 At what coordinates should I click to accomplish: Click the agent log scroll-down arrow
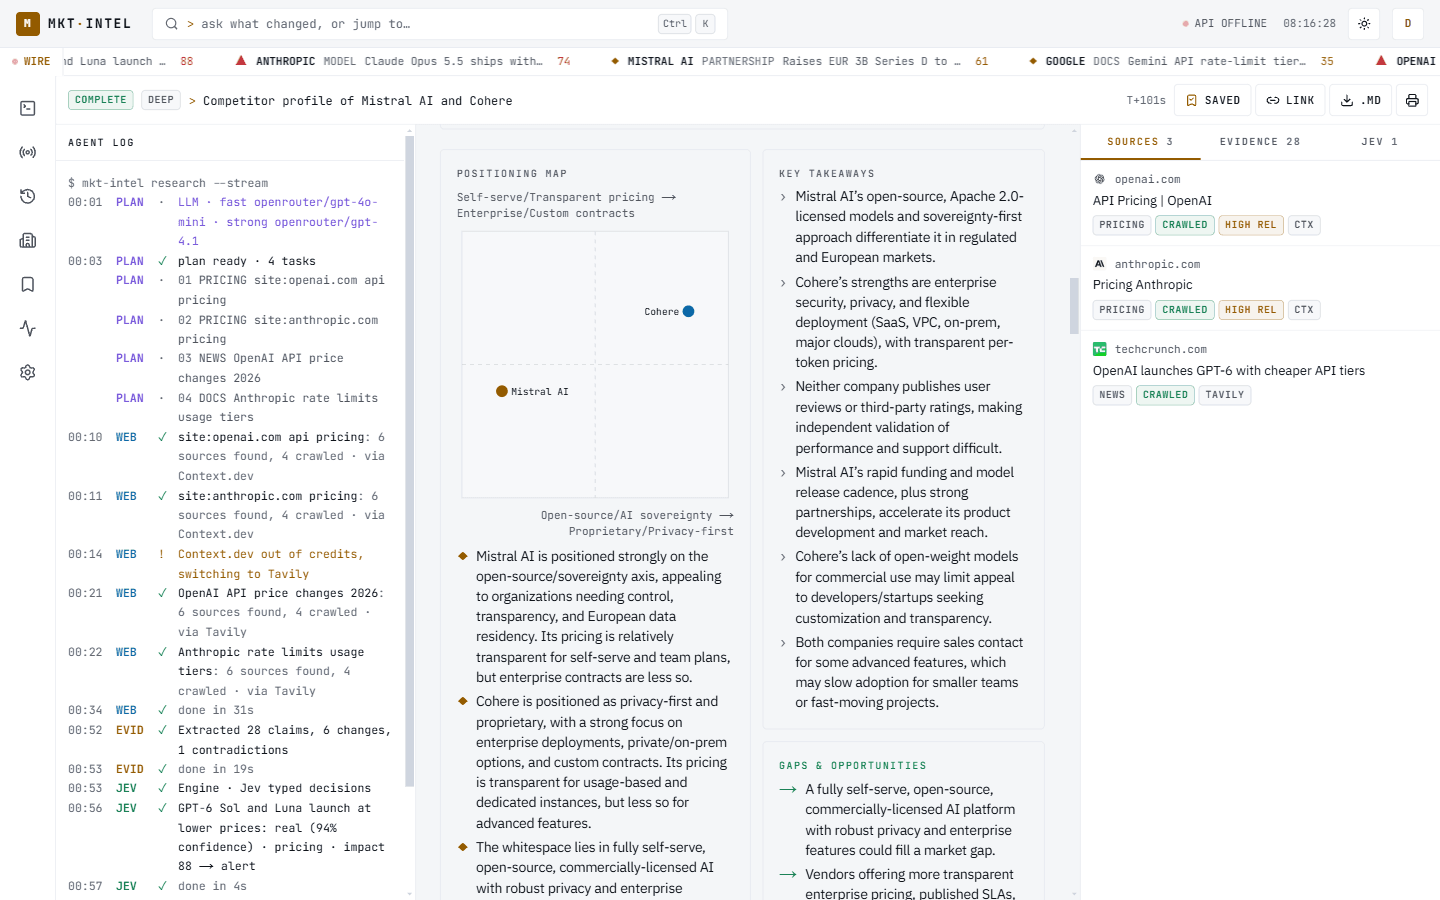[409, 893]
